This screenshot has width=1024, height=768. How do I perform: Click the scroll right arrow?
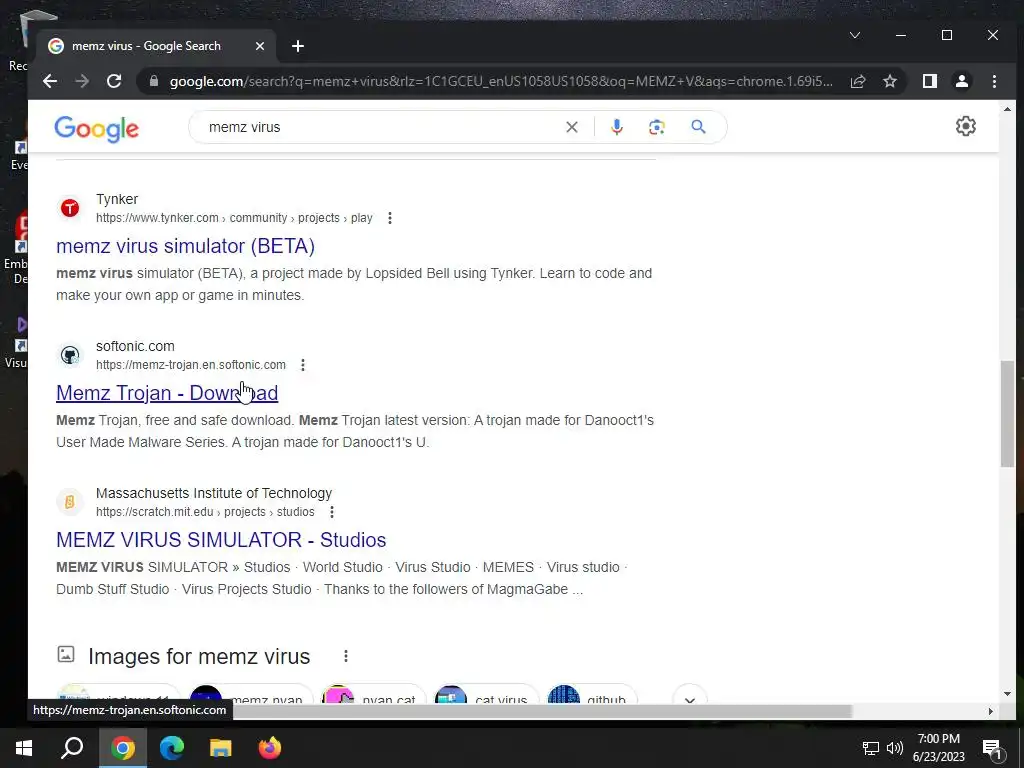991,711
